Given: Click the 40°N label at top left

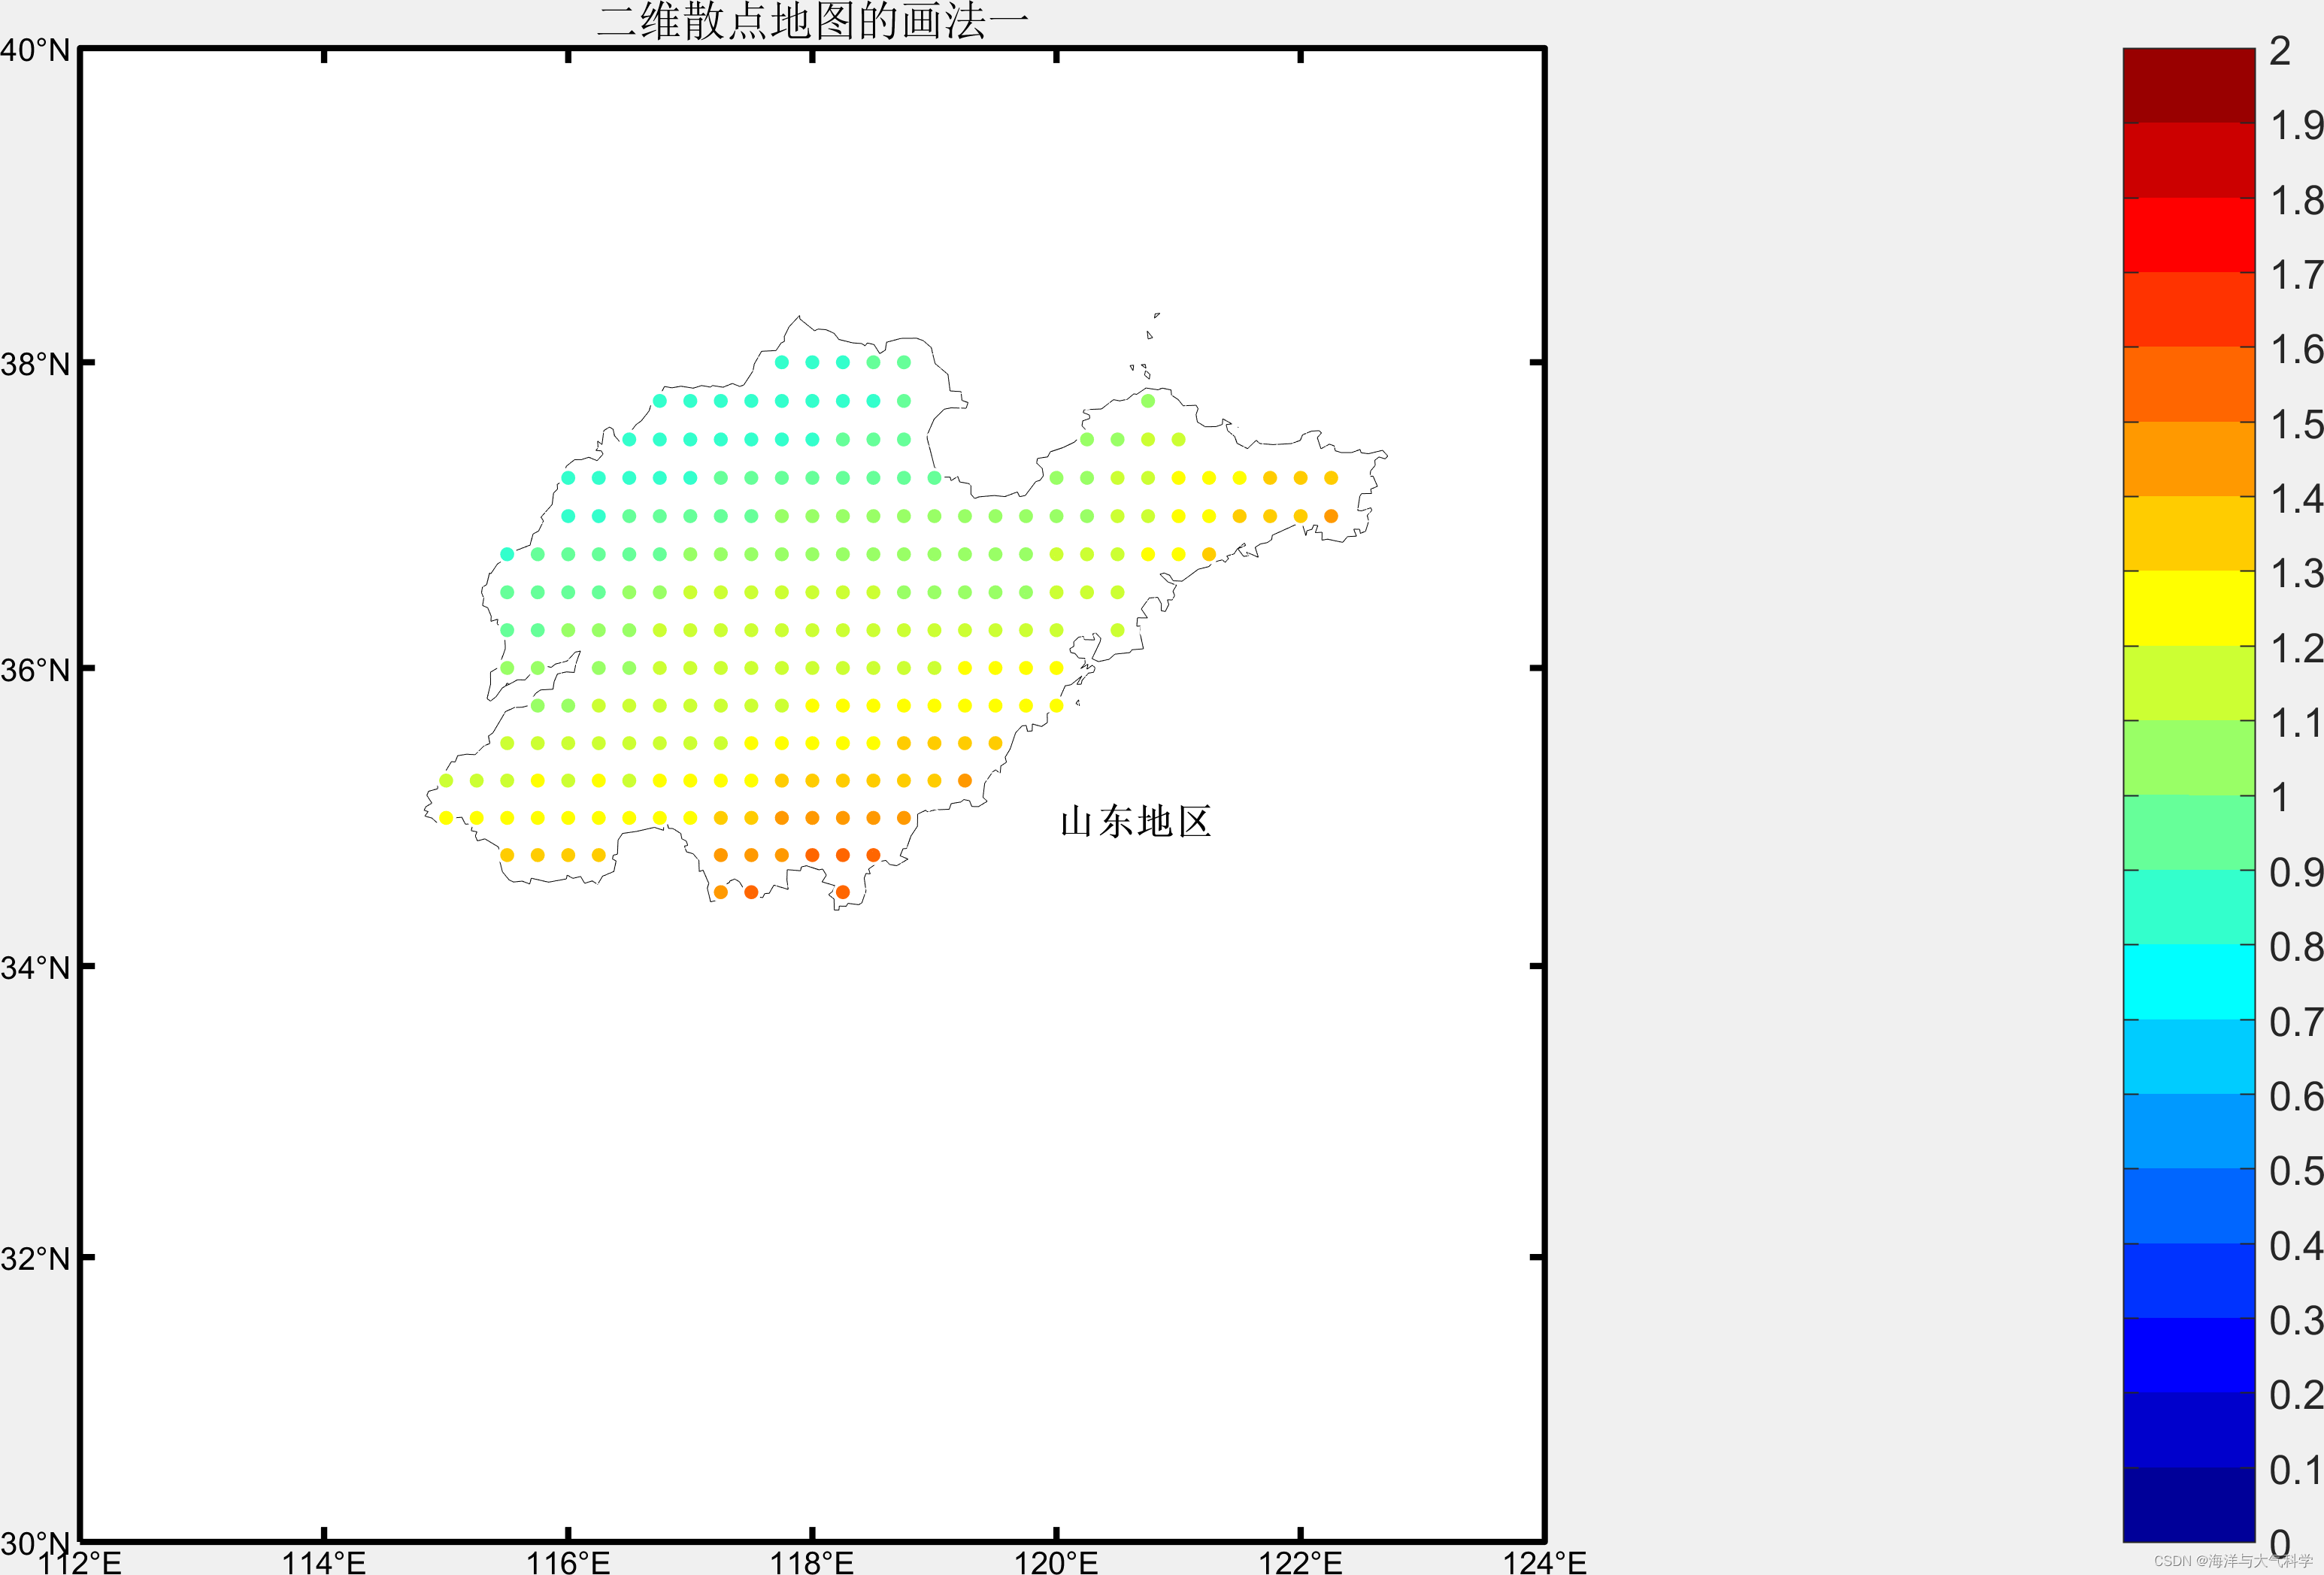Looking at the screenshot, I should (x=35, y=50).
